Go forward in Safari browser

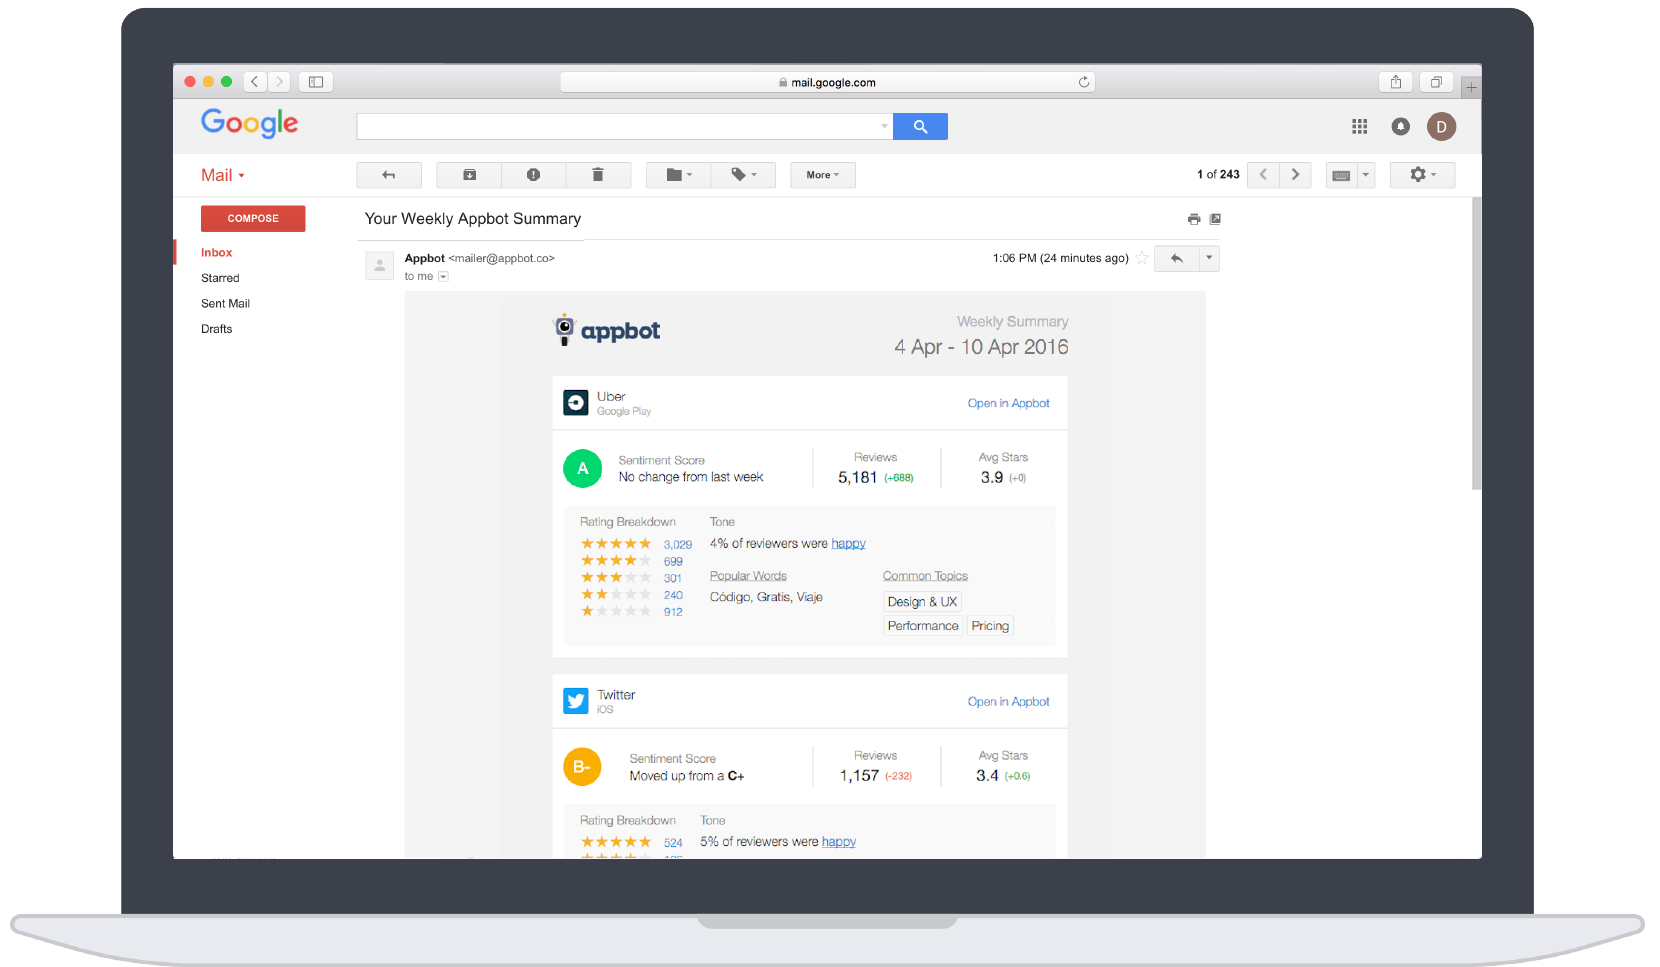280,82
